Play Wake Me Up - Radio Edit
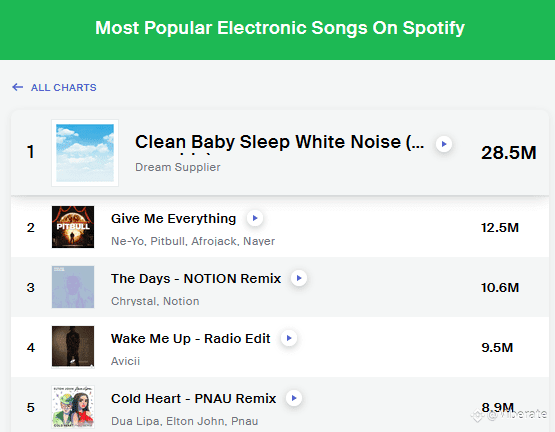Viewport: 555px width, 432px height. [x=289, y=338]
